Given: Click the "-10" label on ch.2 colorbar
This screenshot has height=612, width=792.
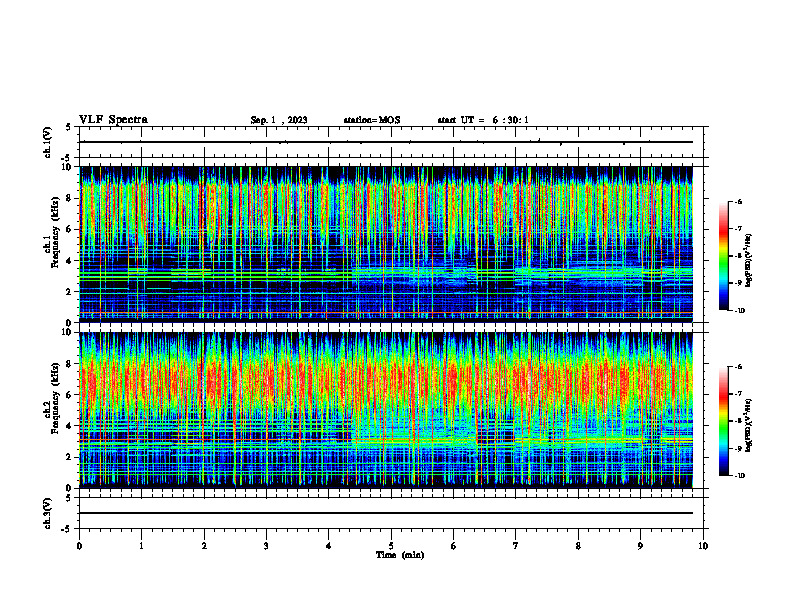Looking at the screenshot, I should click(739, 476).
